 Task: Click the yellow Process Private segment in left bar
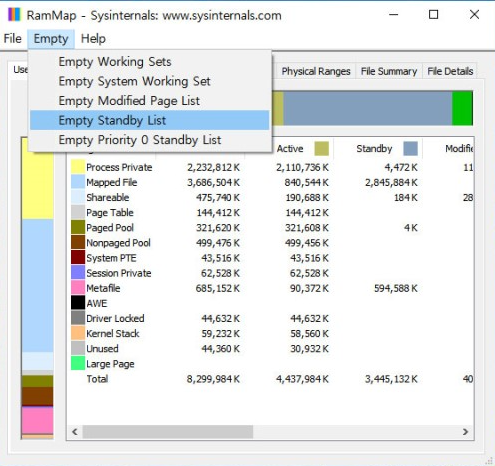38,186
